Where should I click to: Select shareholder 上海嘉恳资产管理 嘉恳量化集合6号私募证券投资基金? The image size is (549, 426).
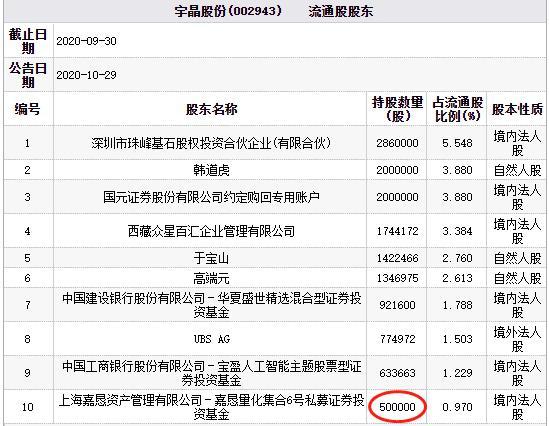pyautogui.click(x=211, y=407)
